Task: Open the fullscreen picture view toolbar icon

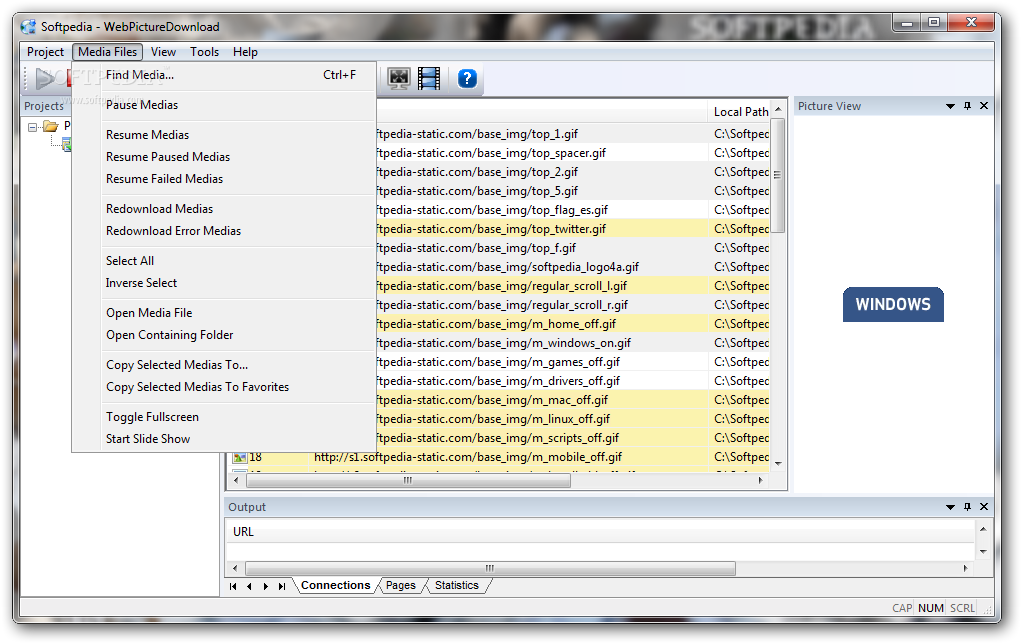Action: click(x=399, y=79)
